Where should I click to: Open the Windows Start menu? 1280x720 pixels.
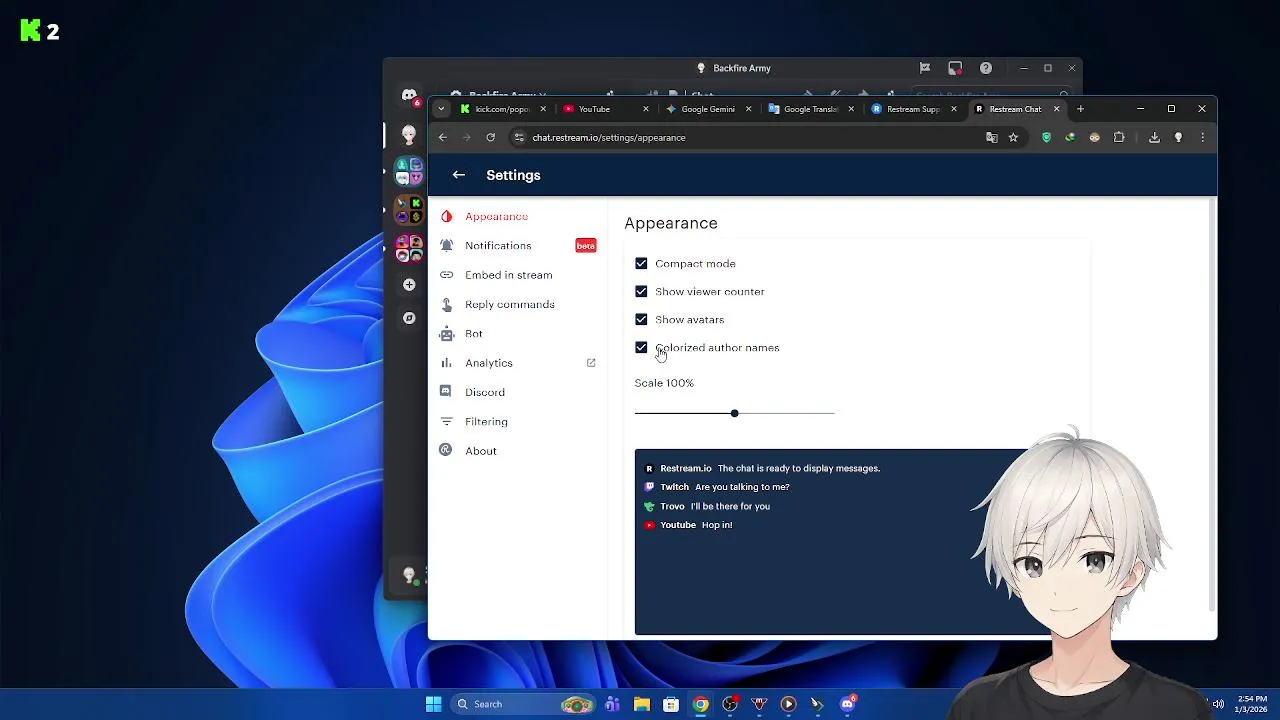pos(433,704)
